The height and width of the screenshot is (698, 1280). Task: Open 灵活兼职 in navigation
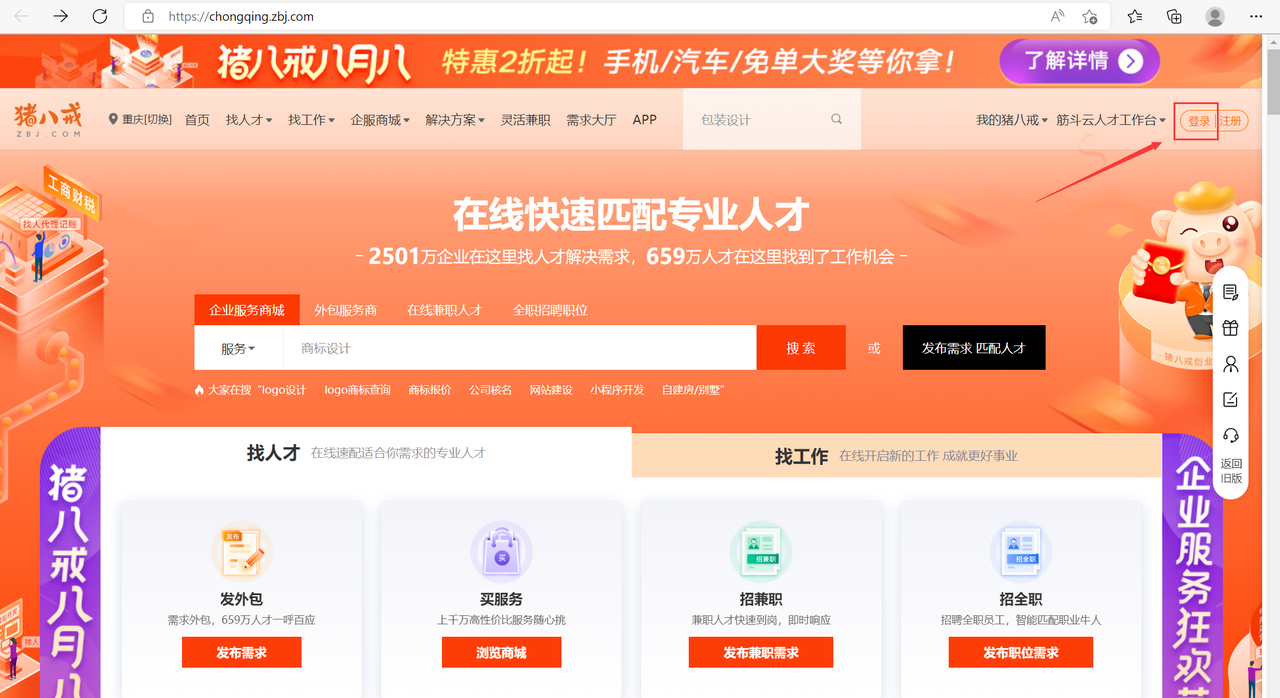pos(526,120)
